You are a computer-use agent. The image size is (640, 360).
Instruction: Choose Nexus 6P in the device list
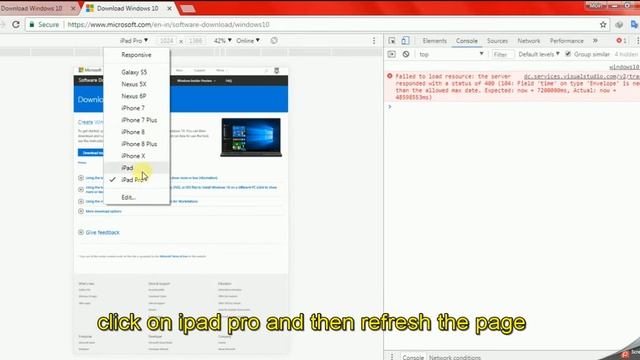(x=137, y=96)
